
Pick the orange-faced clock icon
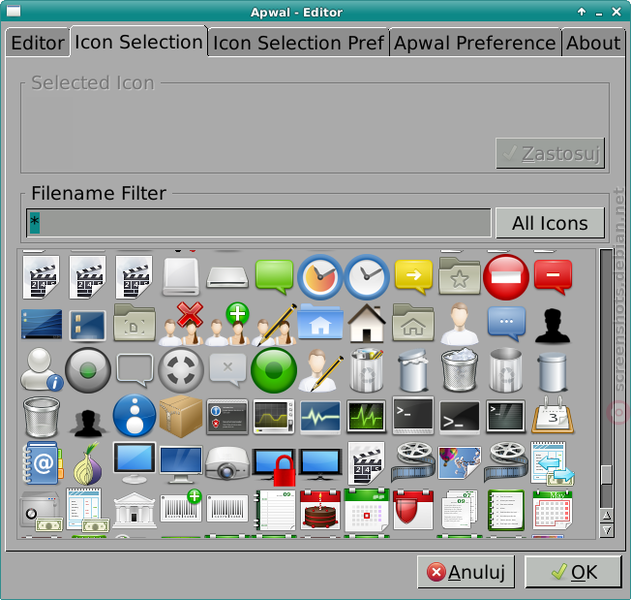point(320,277)
